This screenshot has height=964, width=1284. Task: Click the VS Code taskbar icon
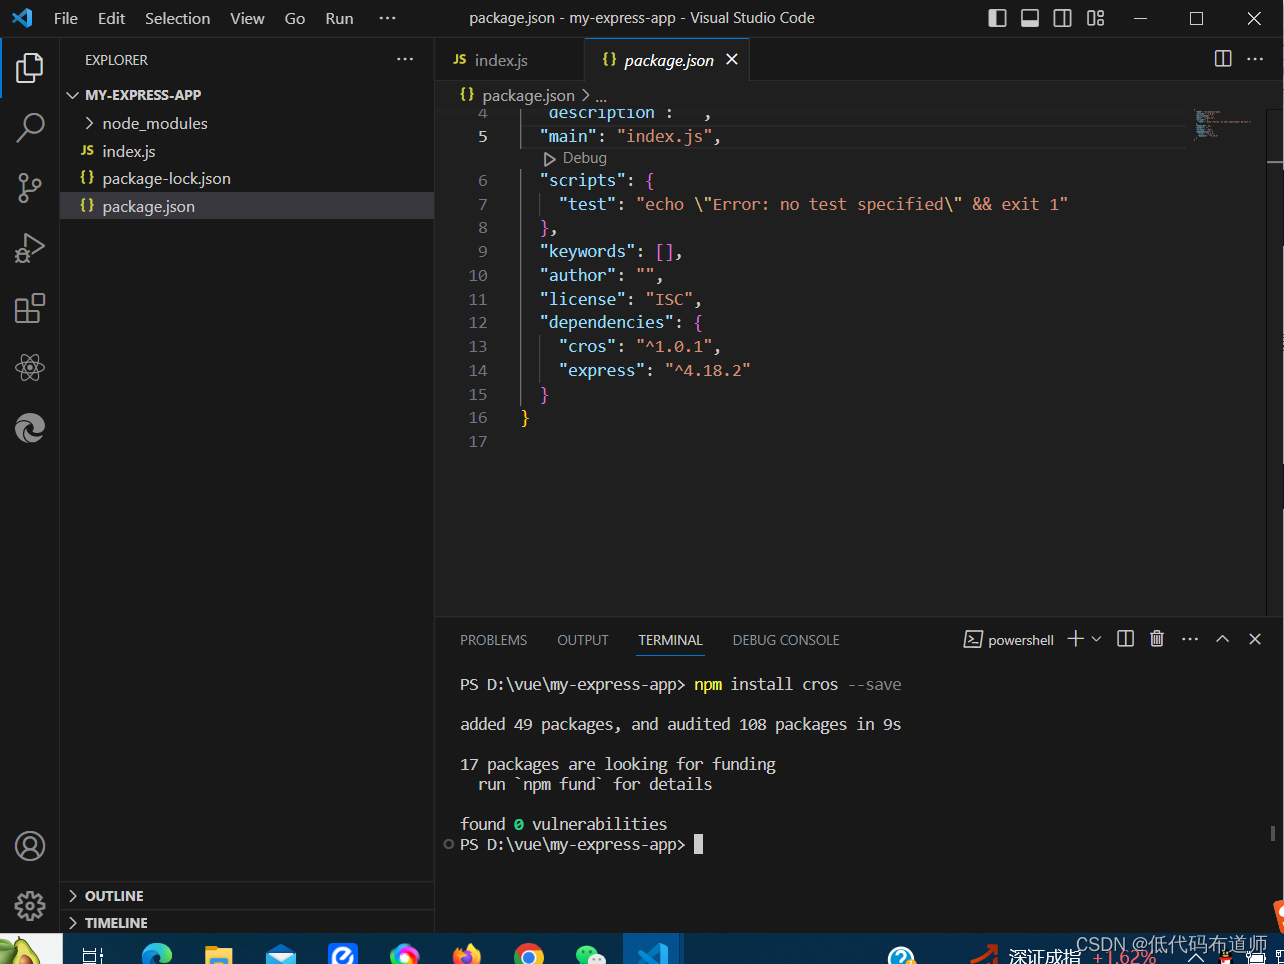pos(653,951)
